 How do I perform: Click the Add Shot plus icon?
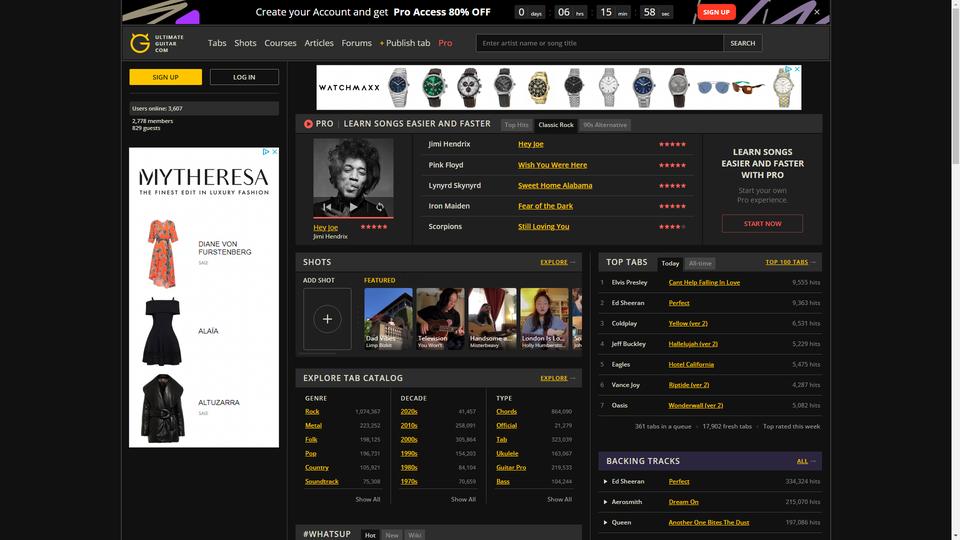point(328,319)
